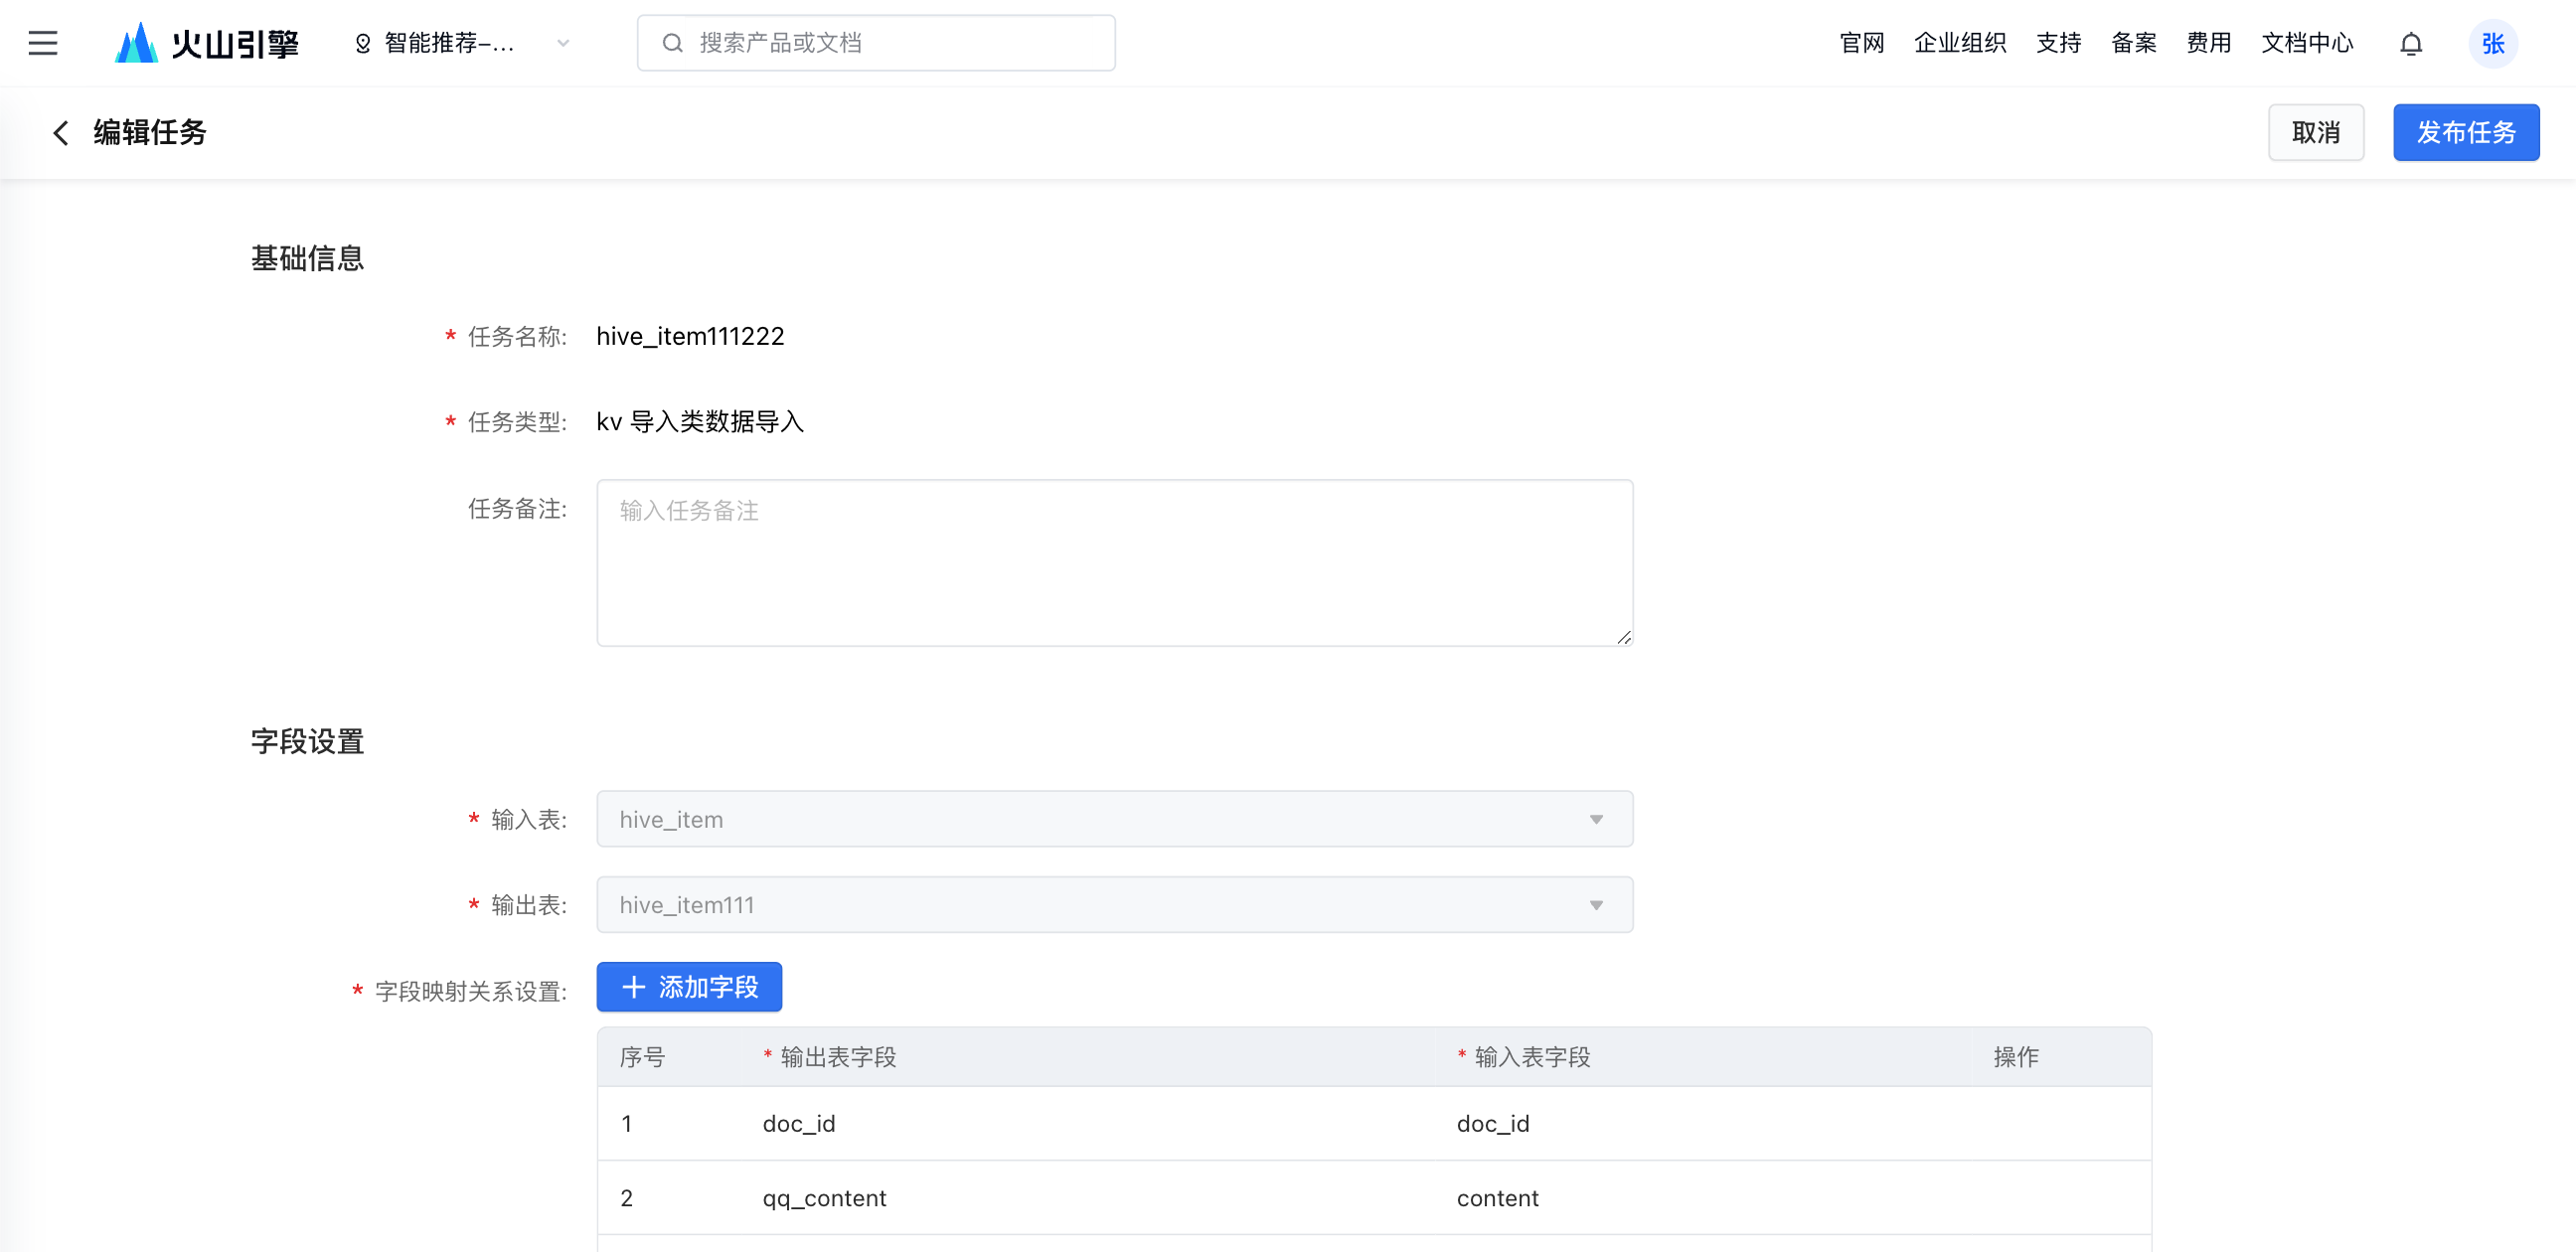Open the 输出表 hive_item111 dropdown
This screenshot has width=2576, height=1252.
pyautogui.click(x=1115, y=905)
